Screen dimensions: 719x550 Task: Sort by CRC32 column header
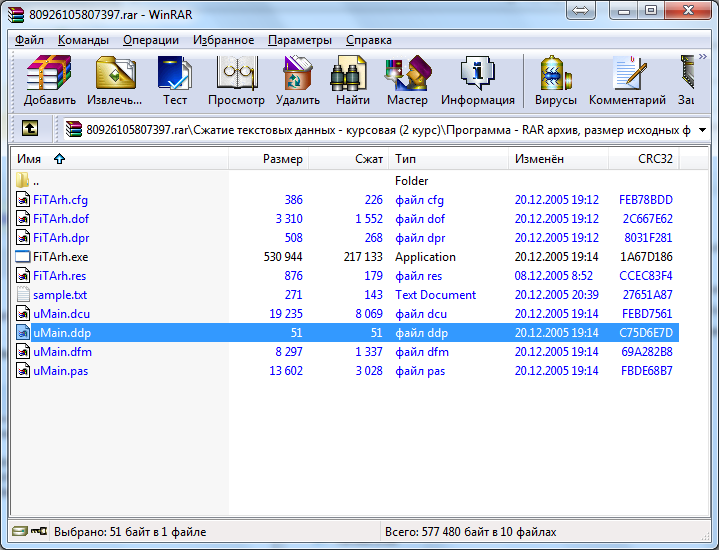click(644, 159)
